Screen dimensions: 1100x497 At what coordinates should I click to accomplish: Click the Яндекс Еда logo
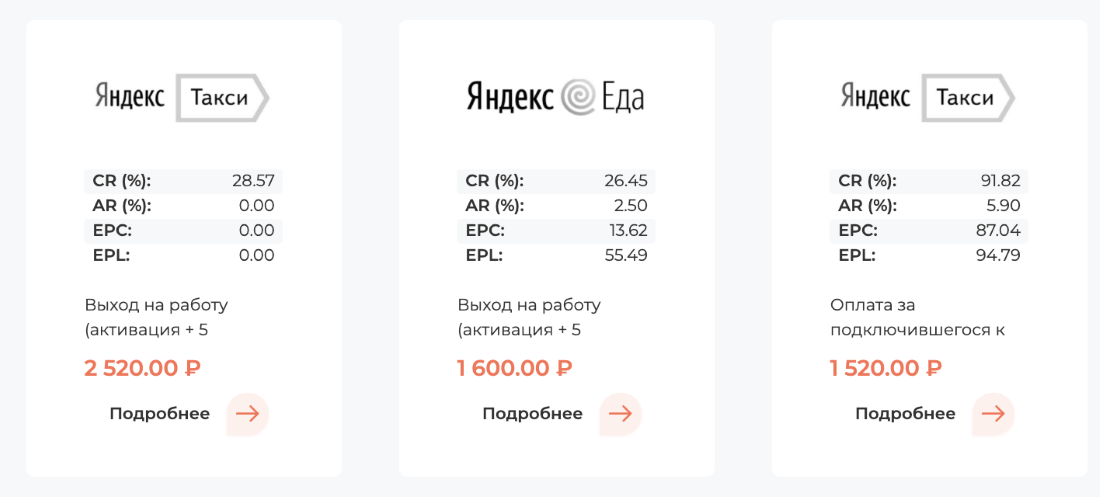(555, 97)
